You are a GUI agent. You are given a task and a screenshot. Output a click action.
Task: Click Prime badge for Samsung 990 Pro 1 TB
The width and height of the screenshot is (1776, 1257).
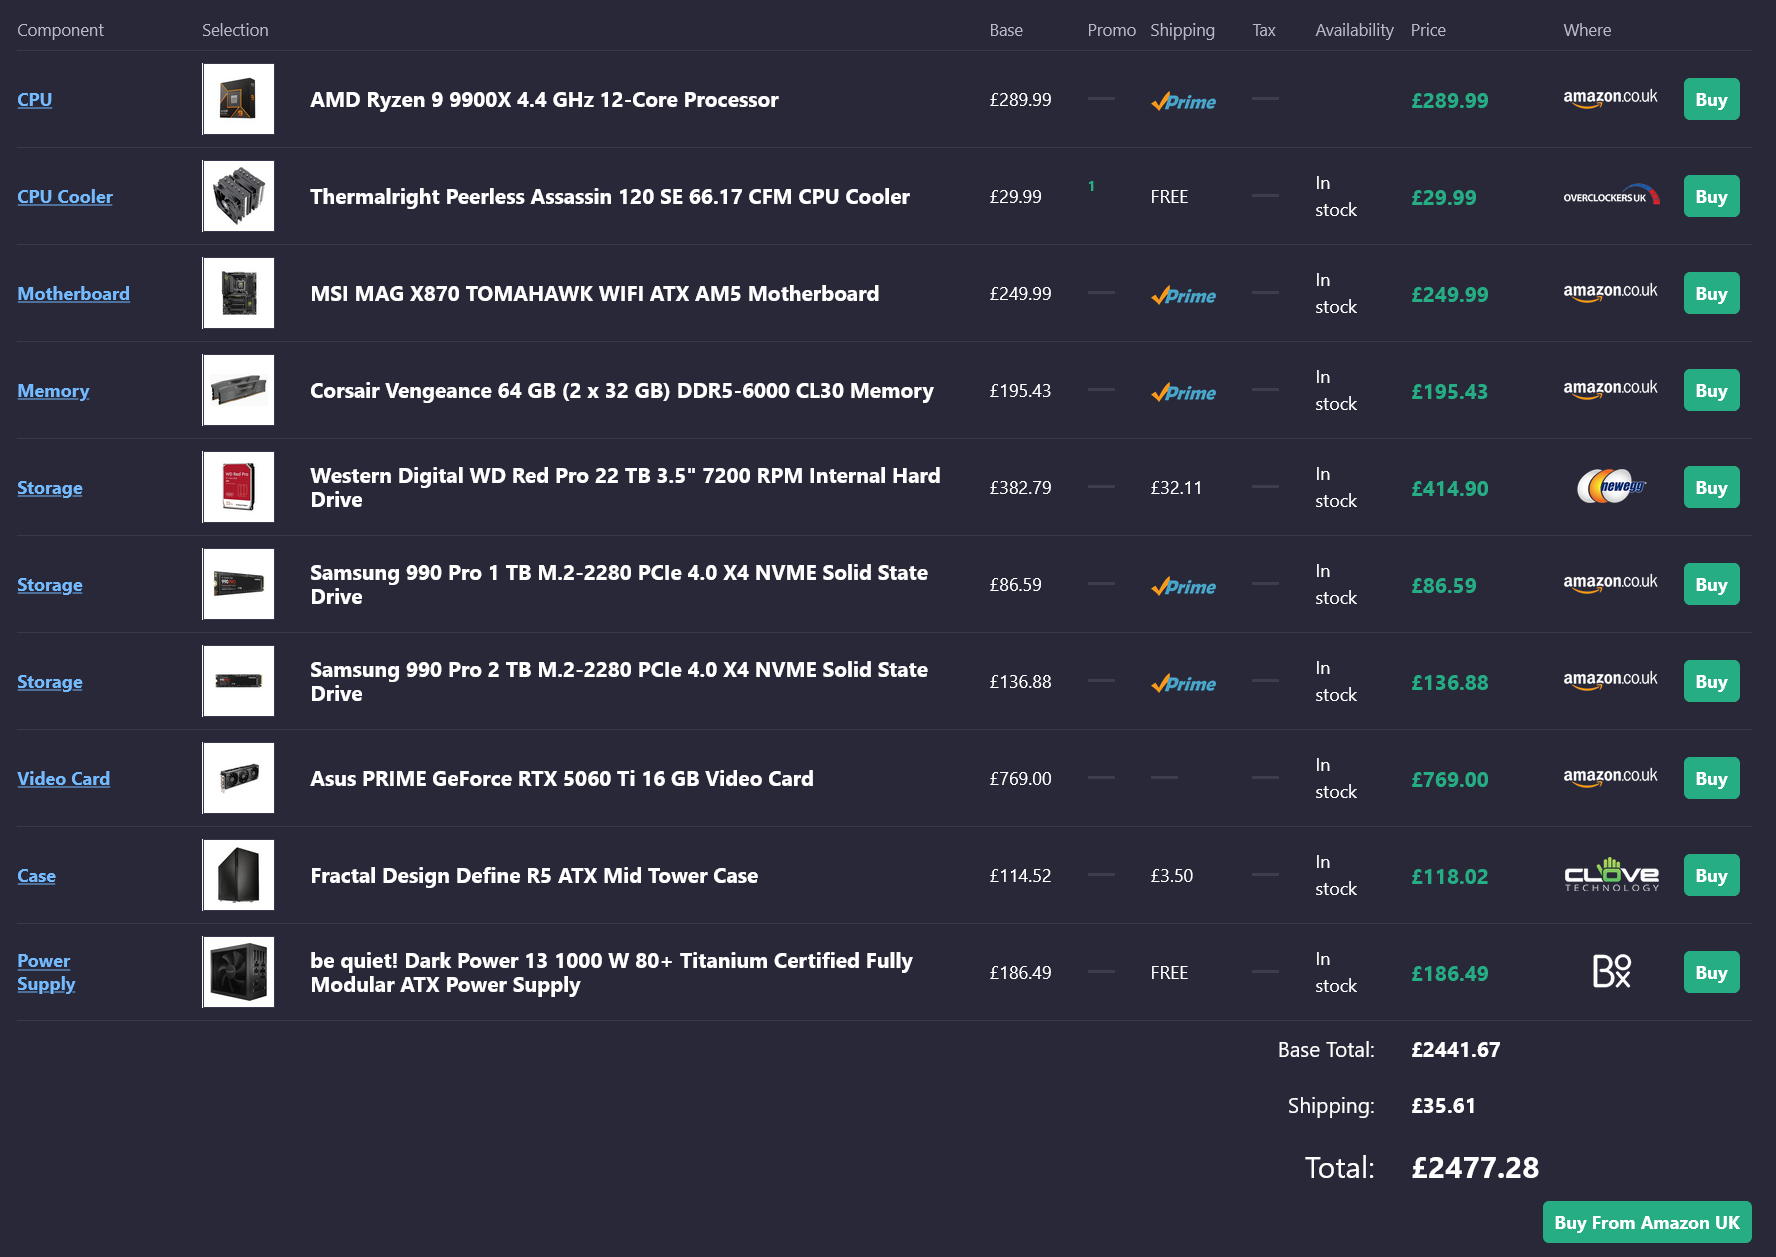pos(1183,586)
